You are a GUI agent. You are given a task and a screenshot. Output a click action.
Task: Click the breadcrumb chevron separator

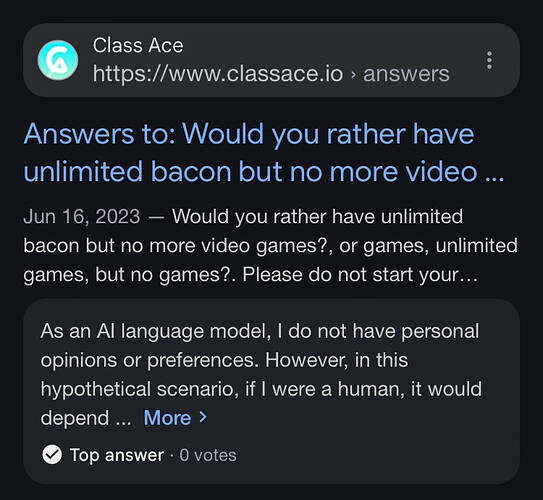(x=353, y=74)
